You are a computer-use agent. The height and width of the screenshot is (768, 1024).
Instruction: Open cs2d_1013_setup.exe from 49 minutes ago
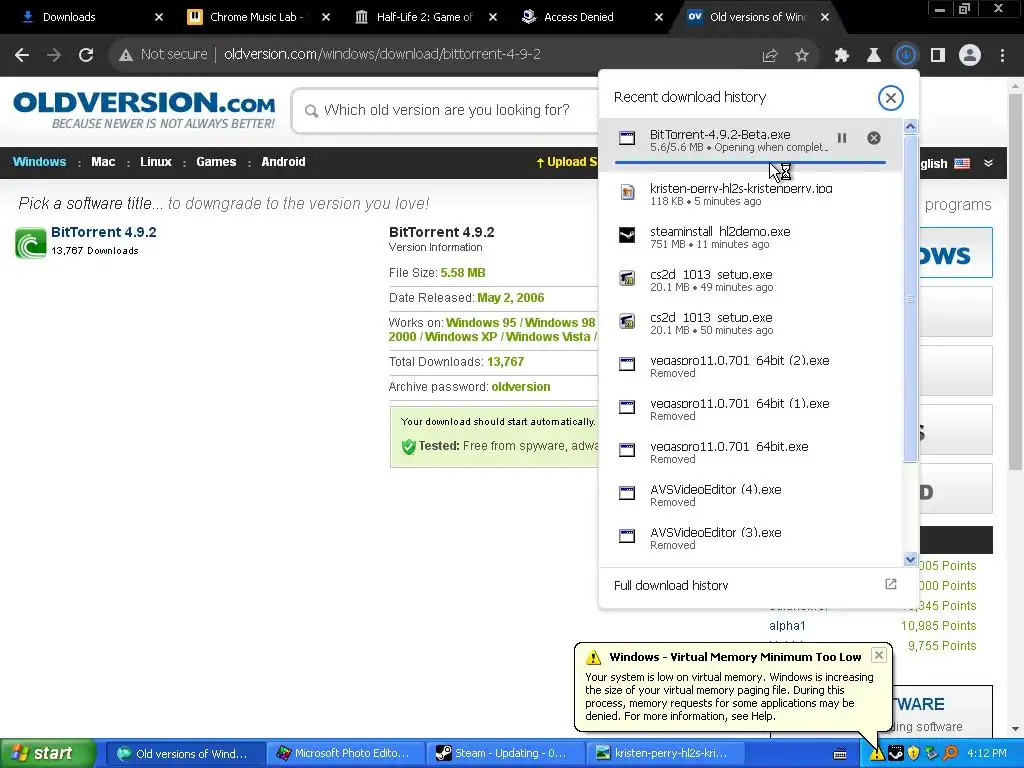(x=750, y=280)
